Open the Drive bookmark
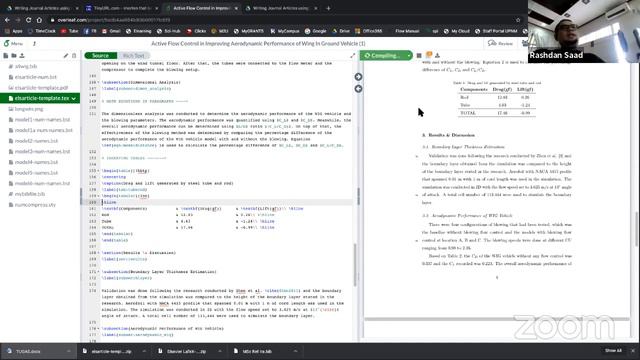The image size is (640, 360). point(341,31)
